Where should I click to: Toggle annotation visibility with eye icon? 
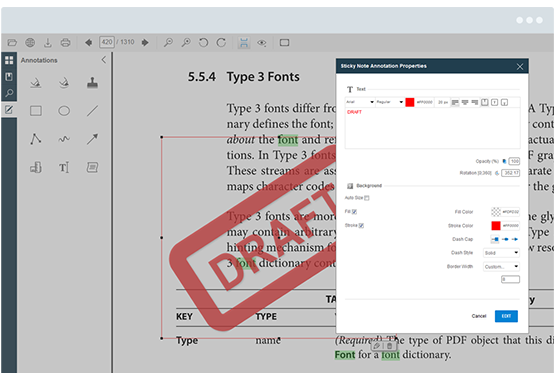[x=262, y=43]
